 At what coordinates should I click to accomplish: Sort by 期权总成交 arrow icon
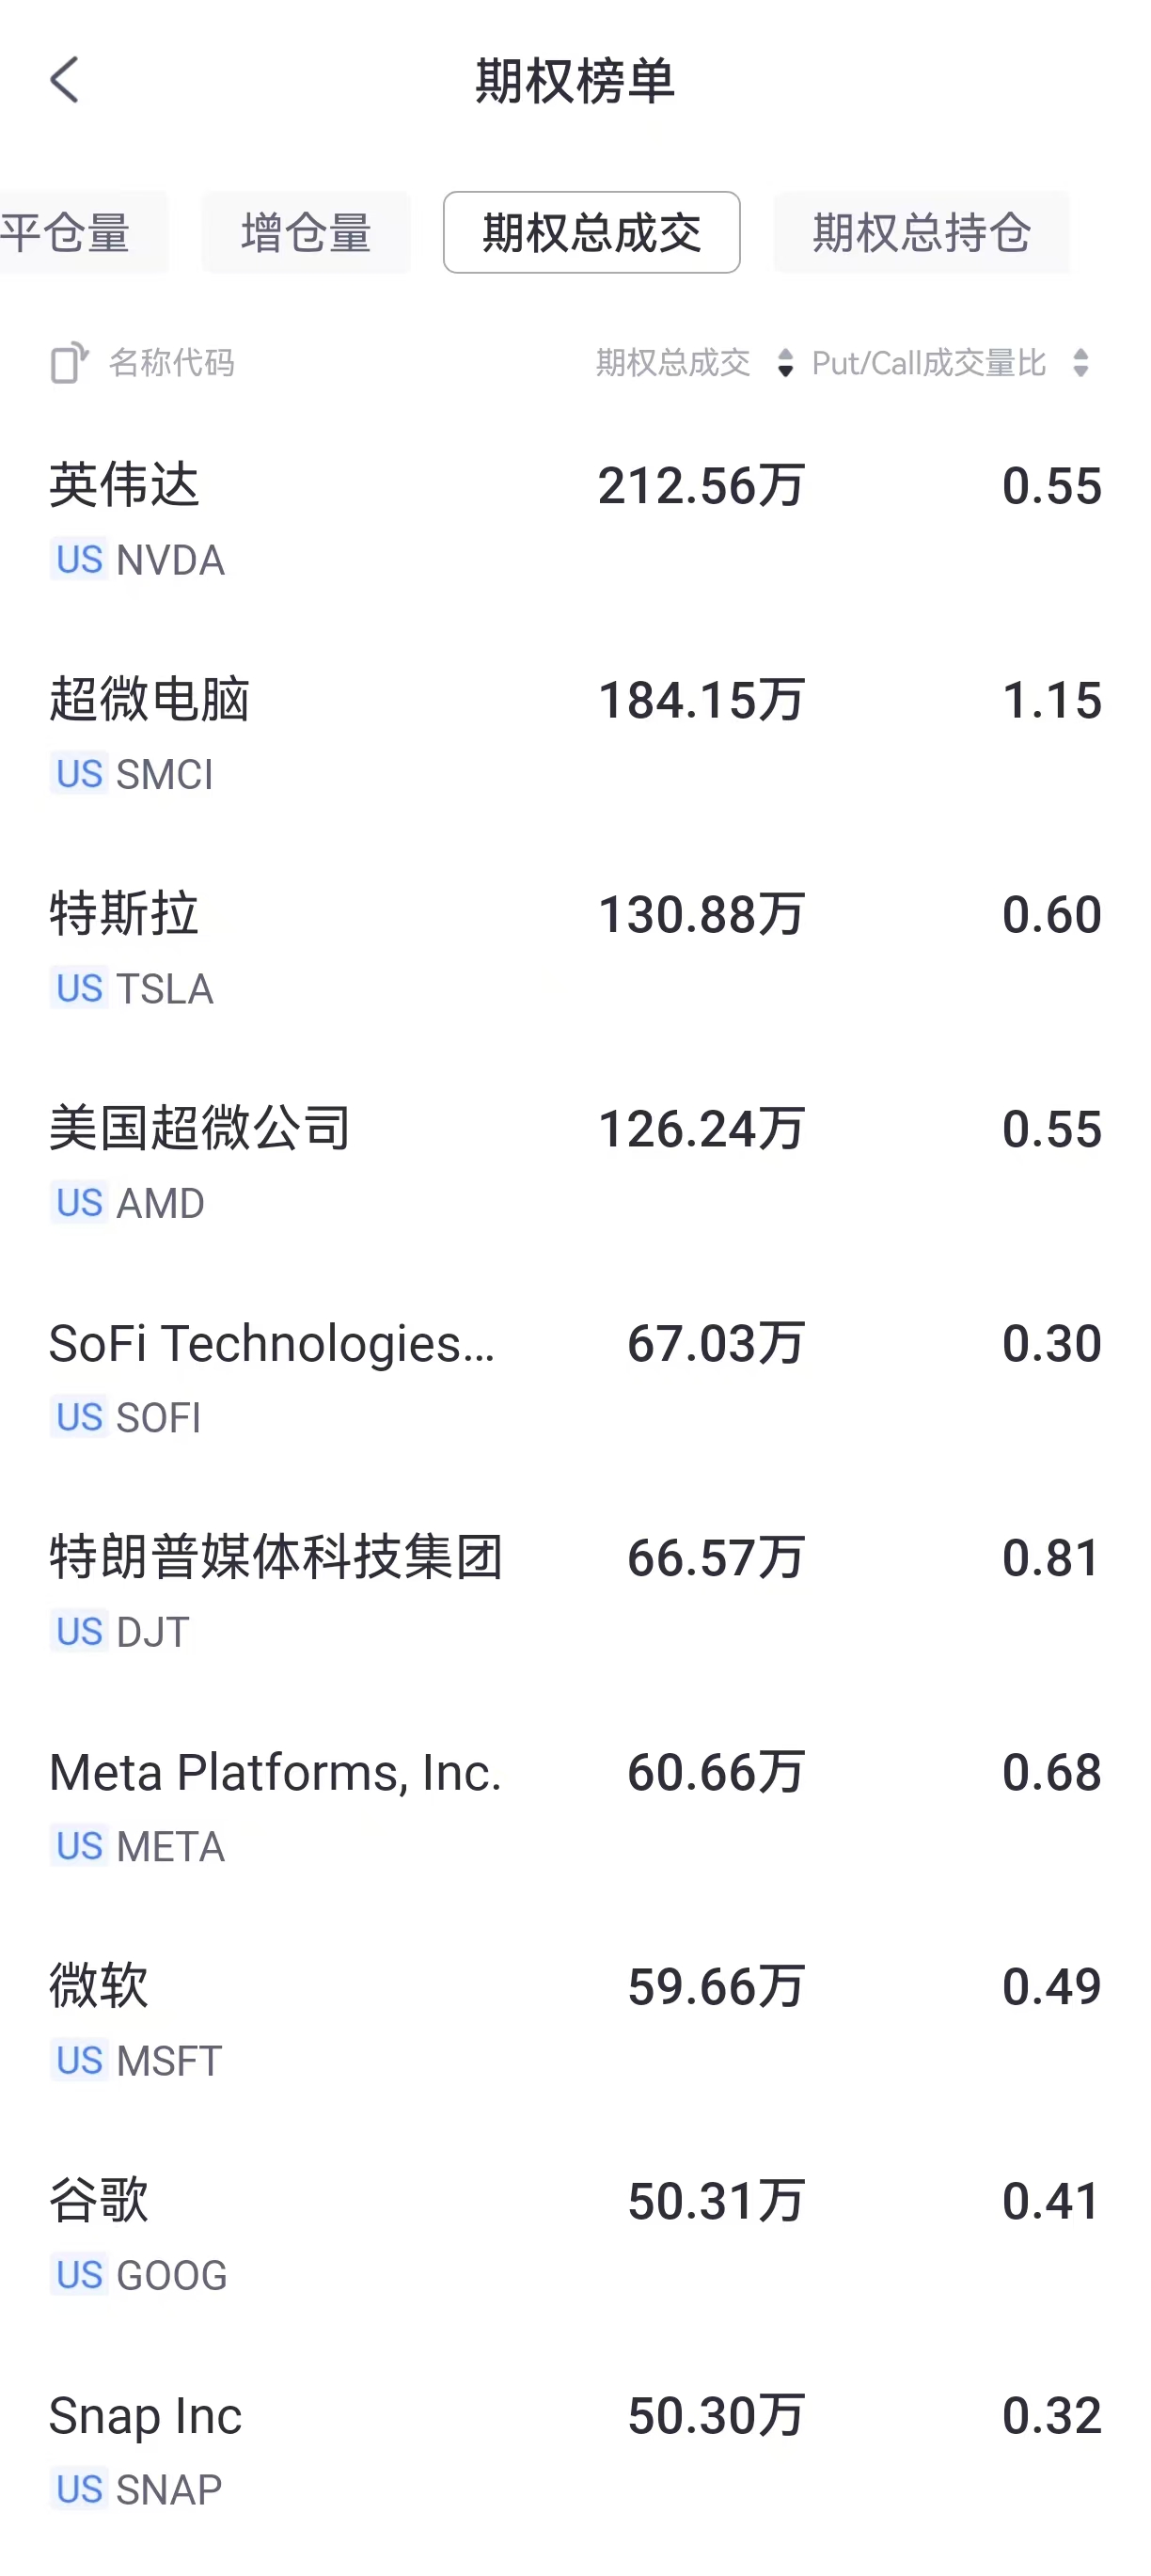pos(785,362)
